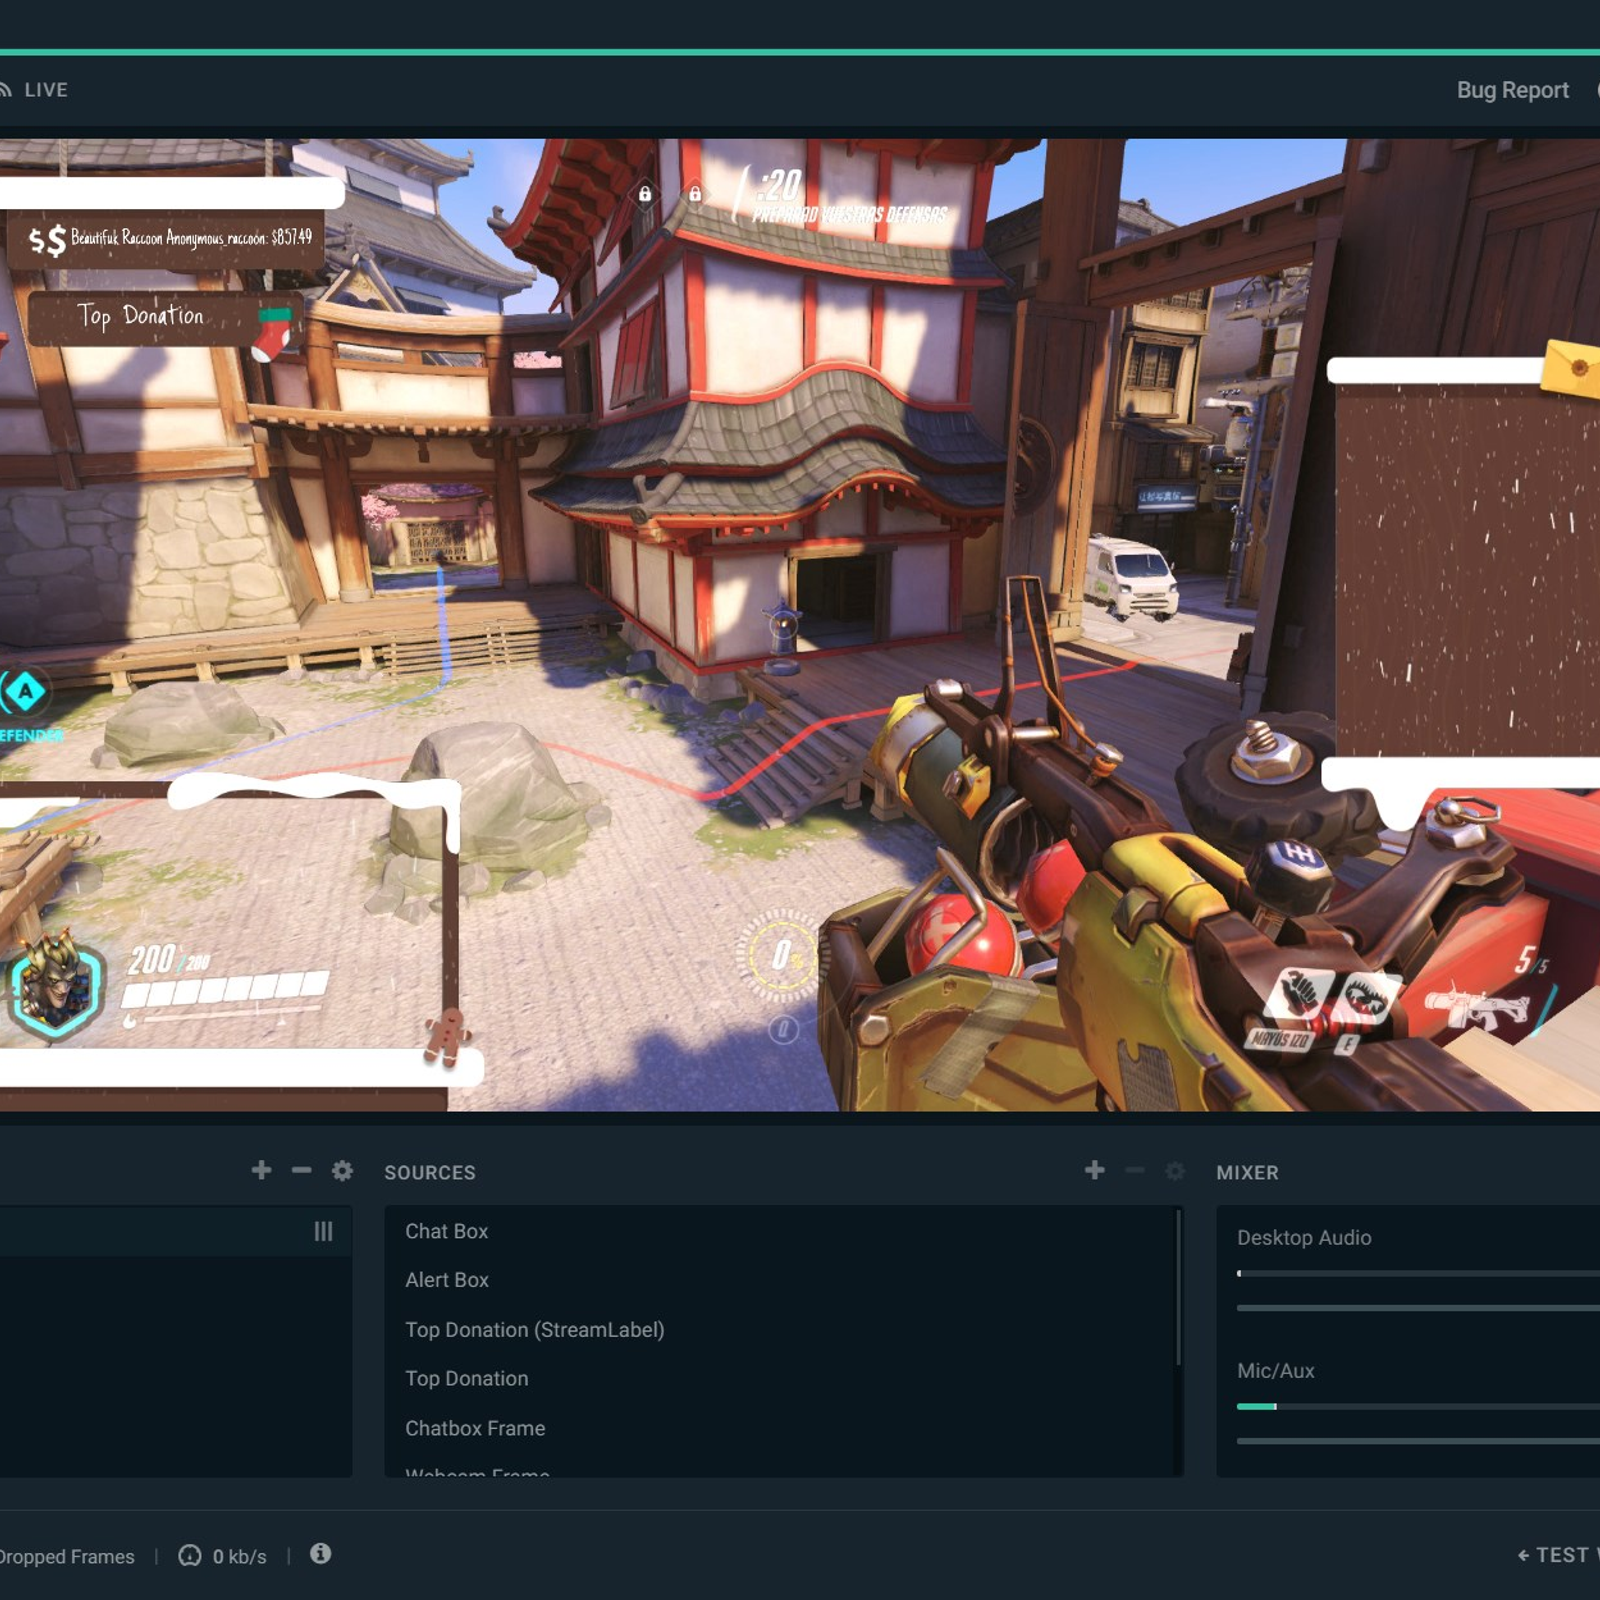Click the Top Donation overlay in the preview
Viewport: 1600px width, 1600px height.
[x=164, y=318]
